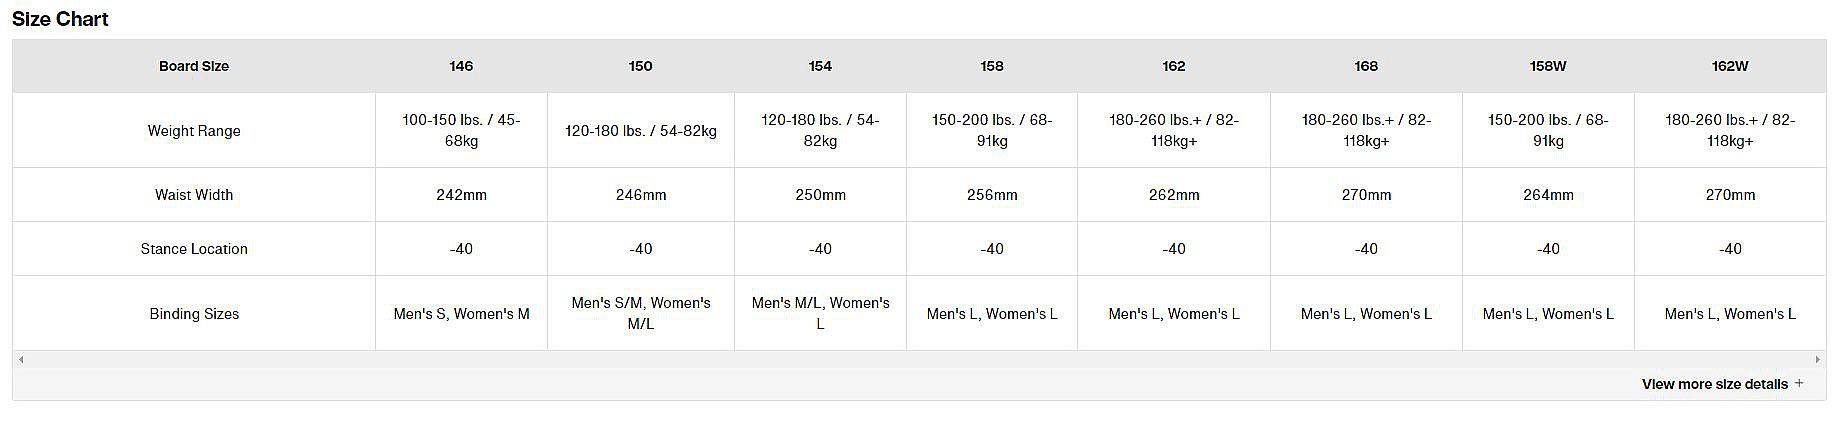
Task: Select the 158W board size header
Action: tap(1548, 66)
